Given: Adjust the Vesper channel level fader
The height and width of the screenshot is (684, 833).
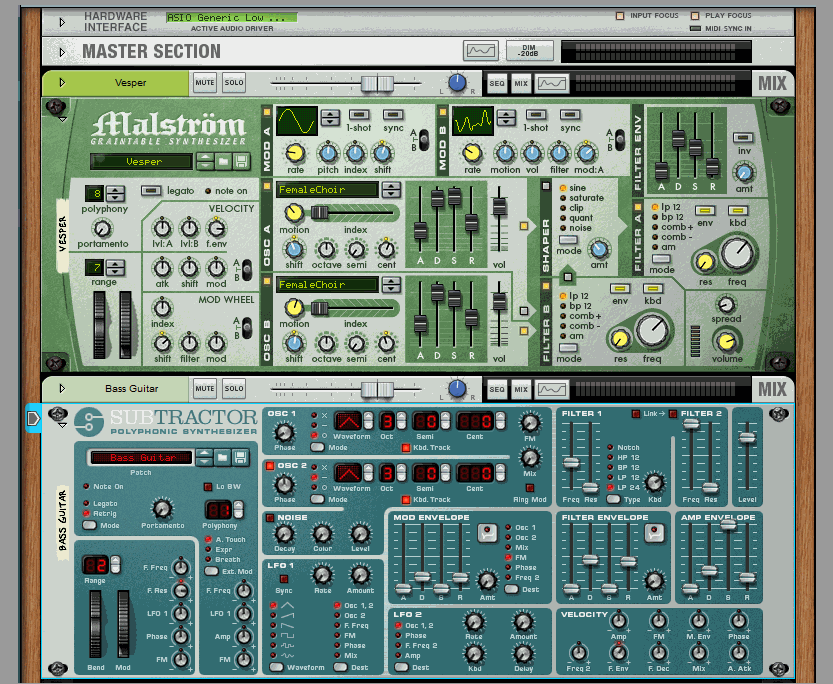Looking at the screenshot, I should [377, 83].
